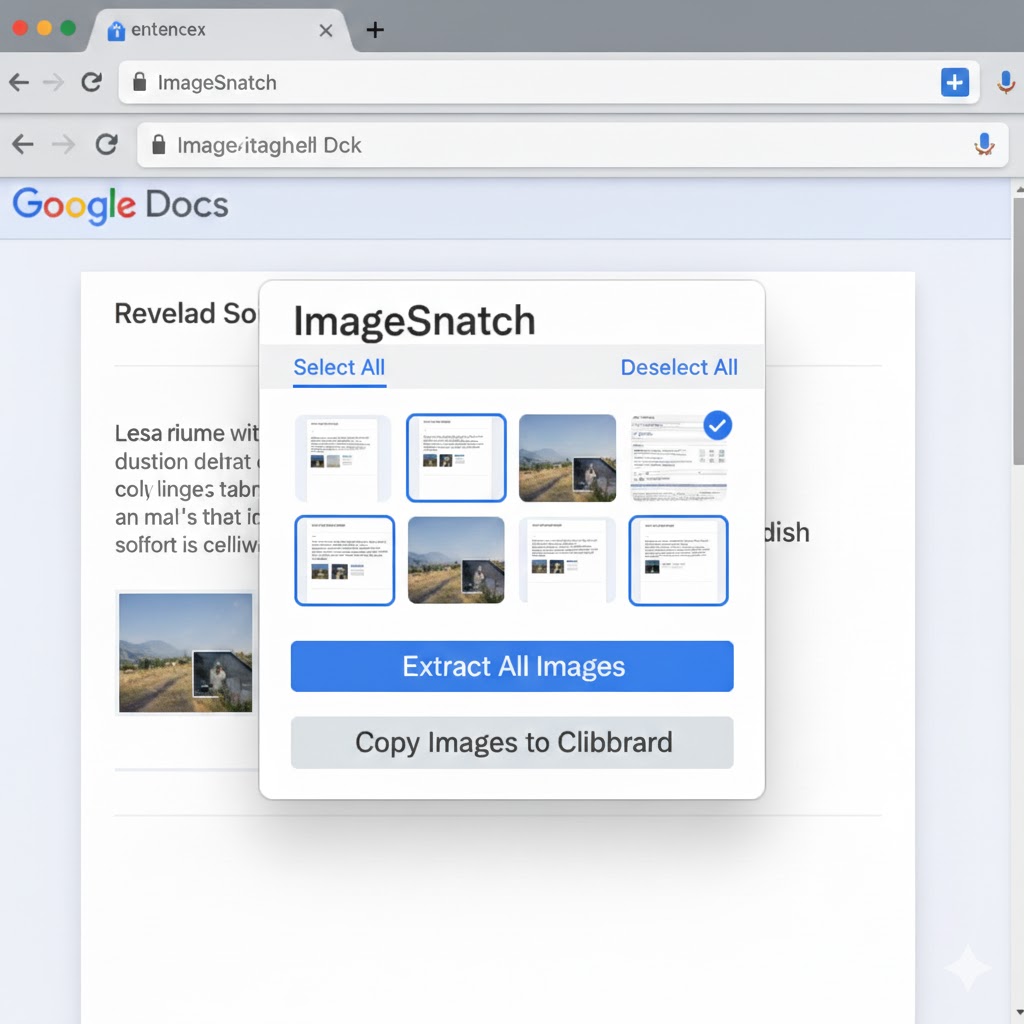Click the blue plus icon beside the address bar
The image size is (1024, 1024).
click(955, 82)
